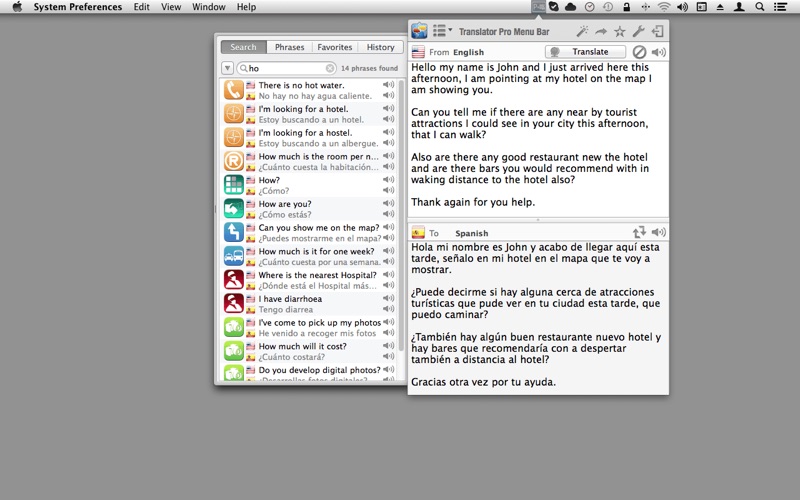Open the View menu
The width and height of the screenshot is (800, 500).
pyautogui.click(x=171, y=7)
